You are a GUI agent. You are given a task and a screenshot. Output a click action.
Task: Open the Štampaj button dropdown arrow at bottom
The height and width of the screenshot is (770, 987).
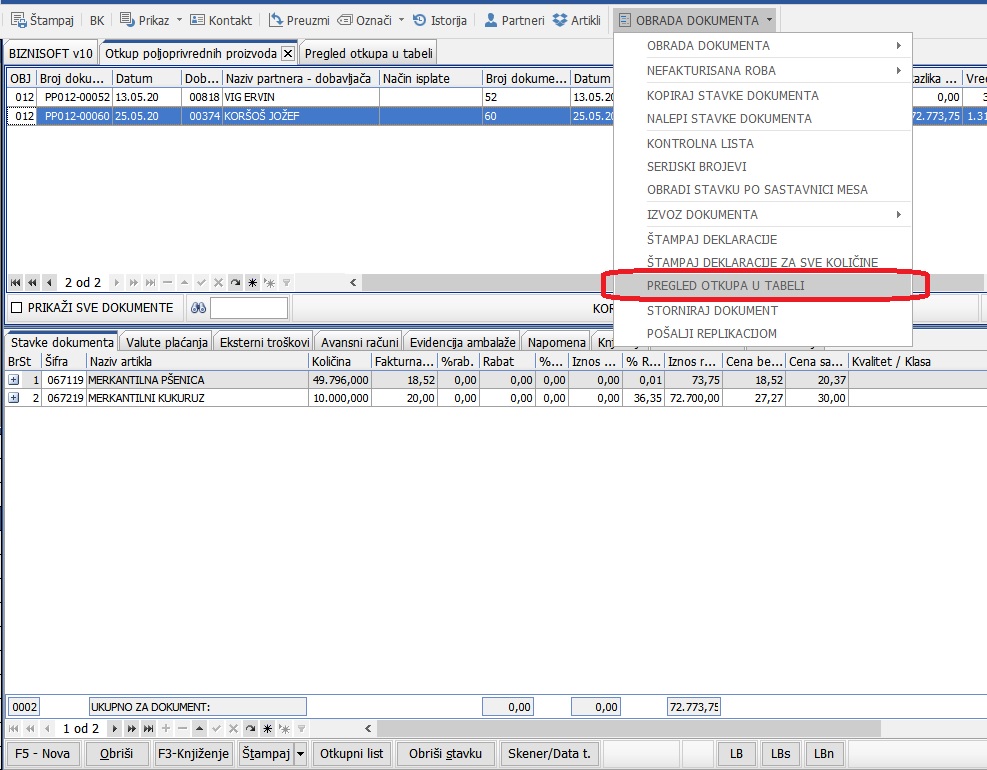300,754
